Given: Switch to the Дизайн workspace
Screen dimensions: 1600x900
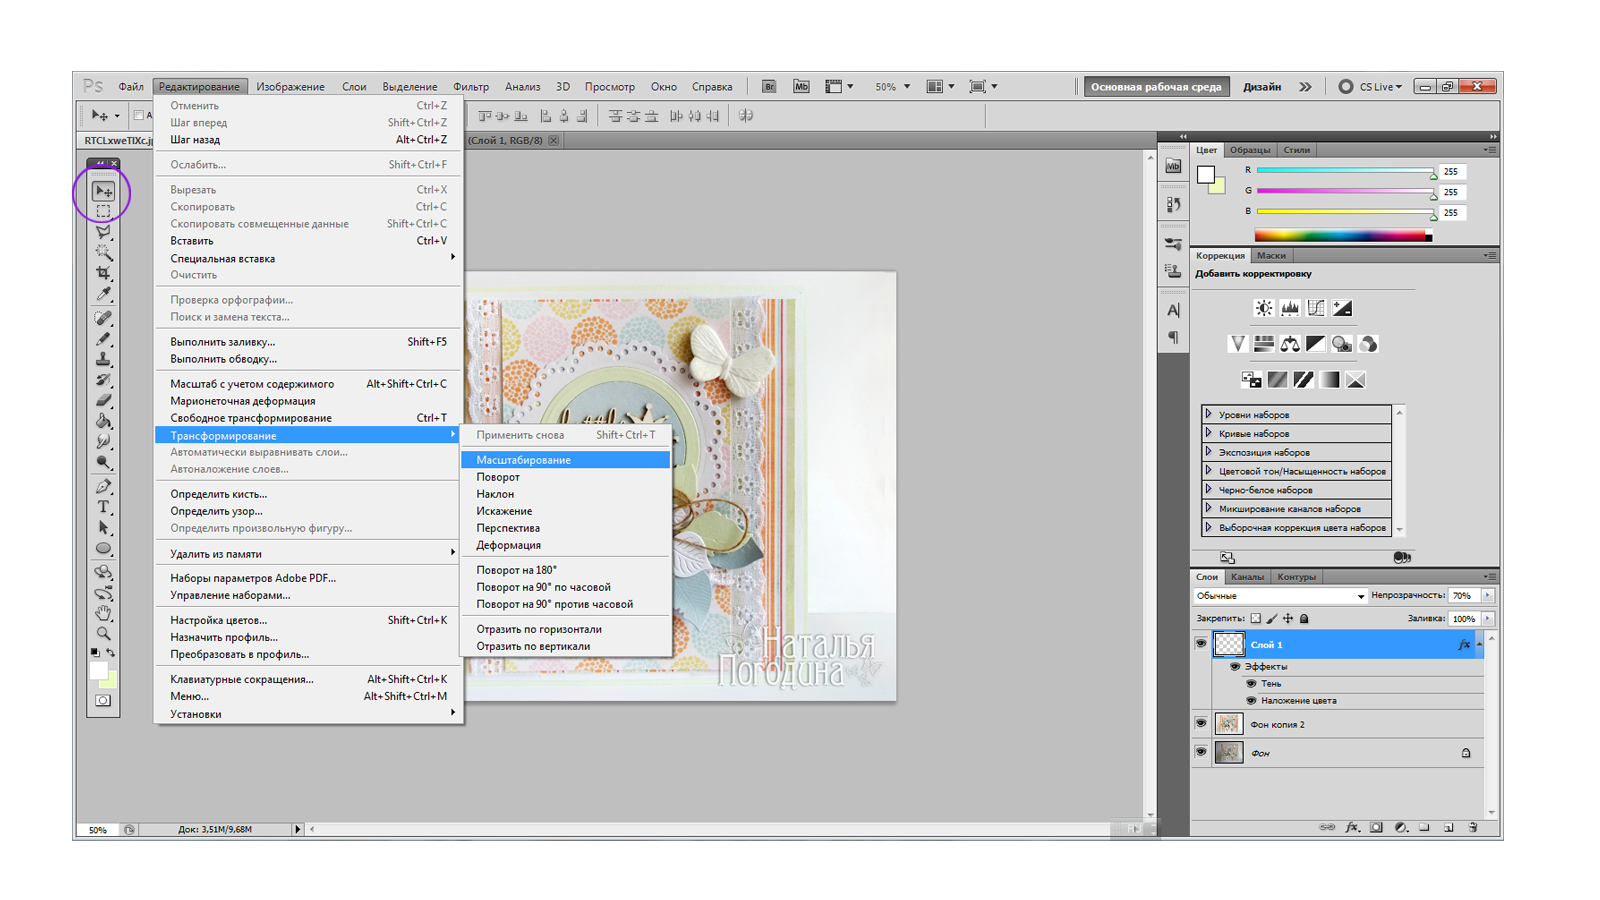Looking at the screenshot, I should (1262, 87).
